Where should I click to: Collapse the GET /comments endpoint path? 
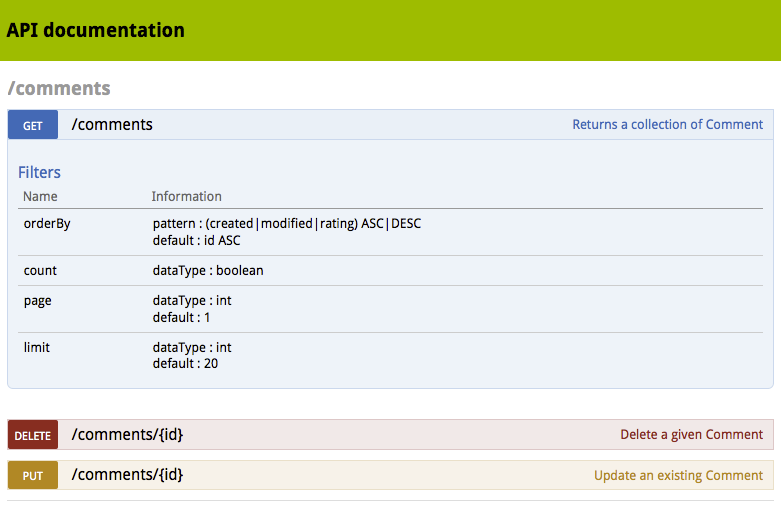pos(112,125)
